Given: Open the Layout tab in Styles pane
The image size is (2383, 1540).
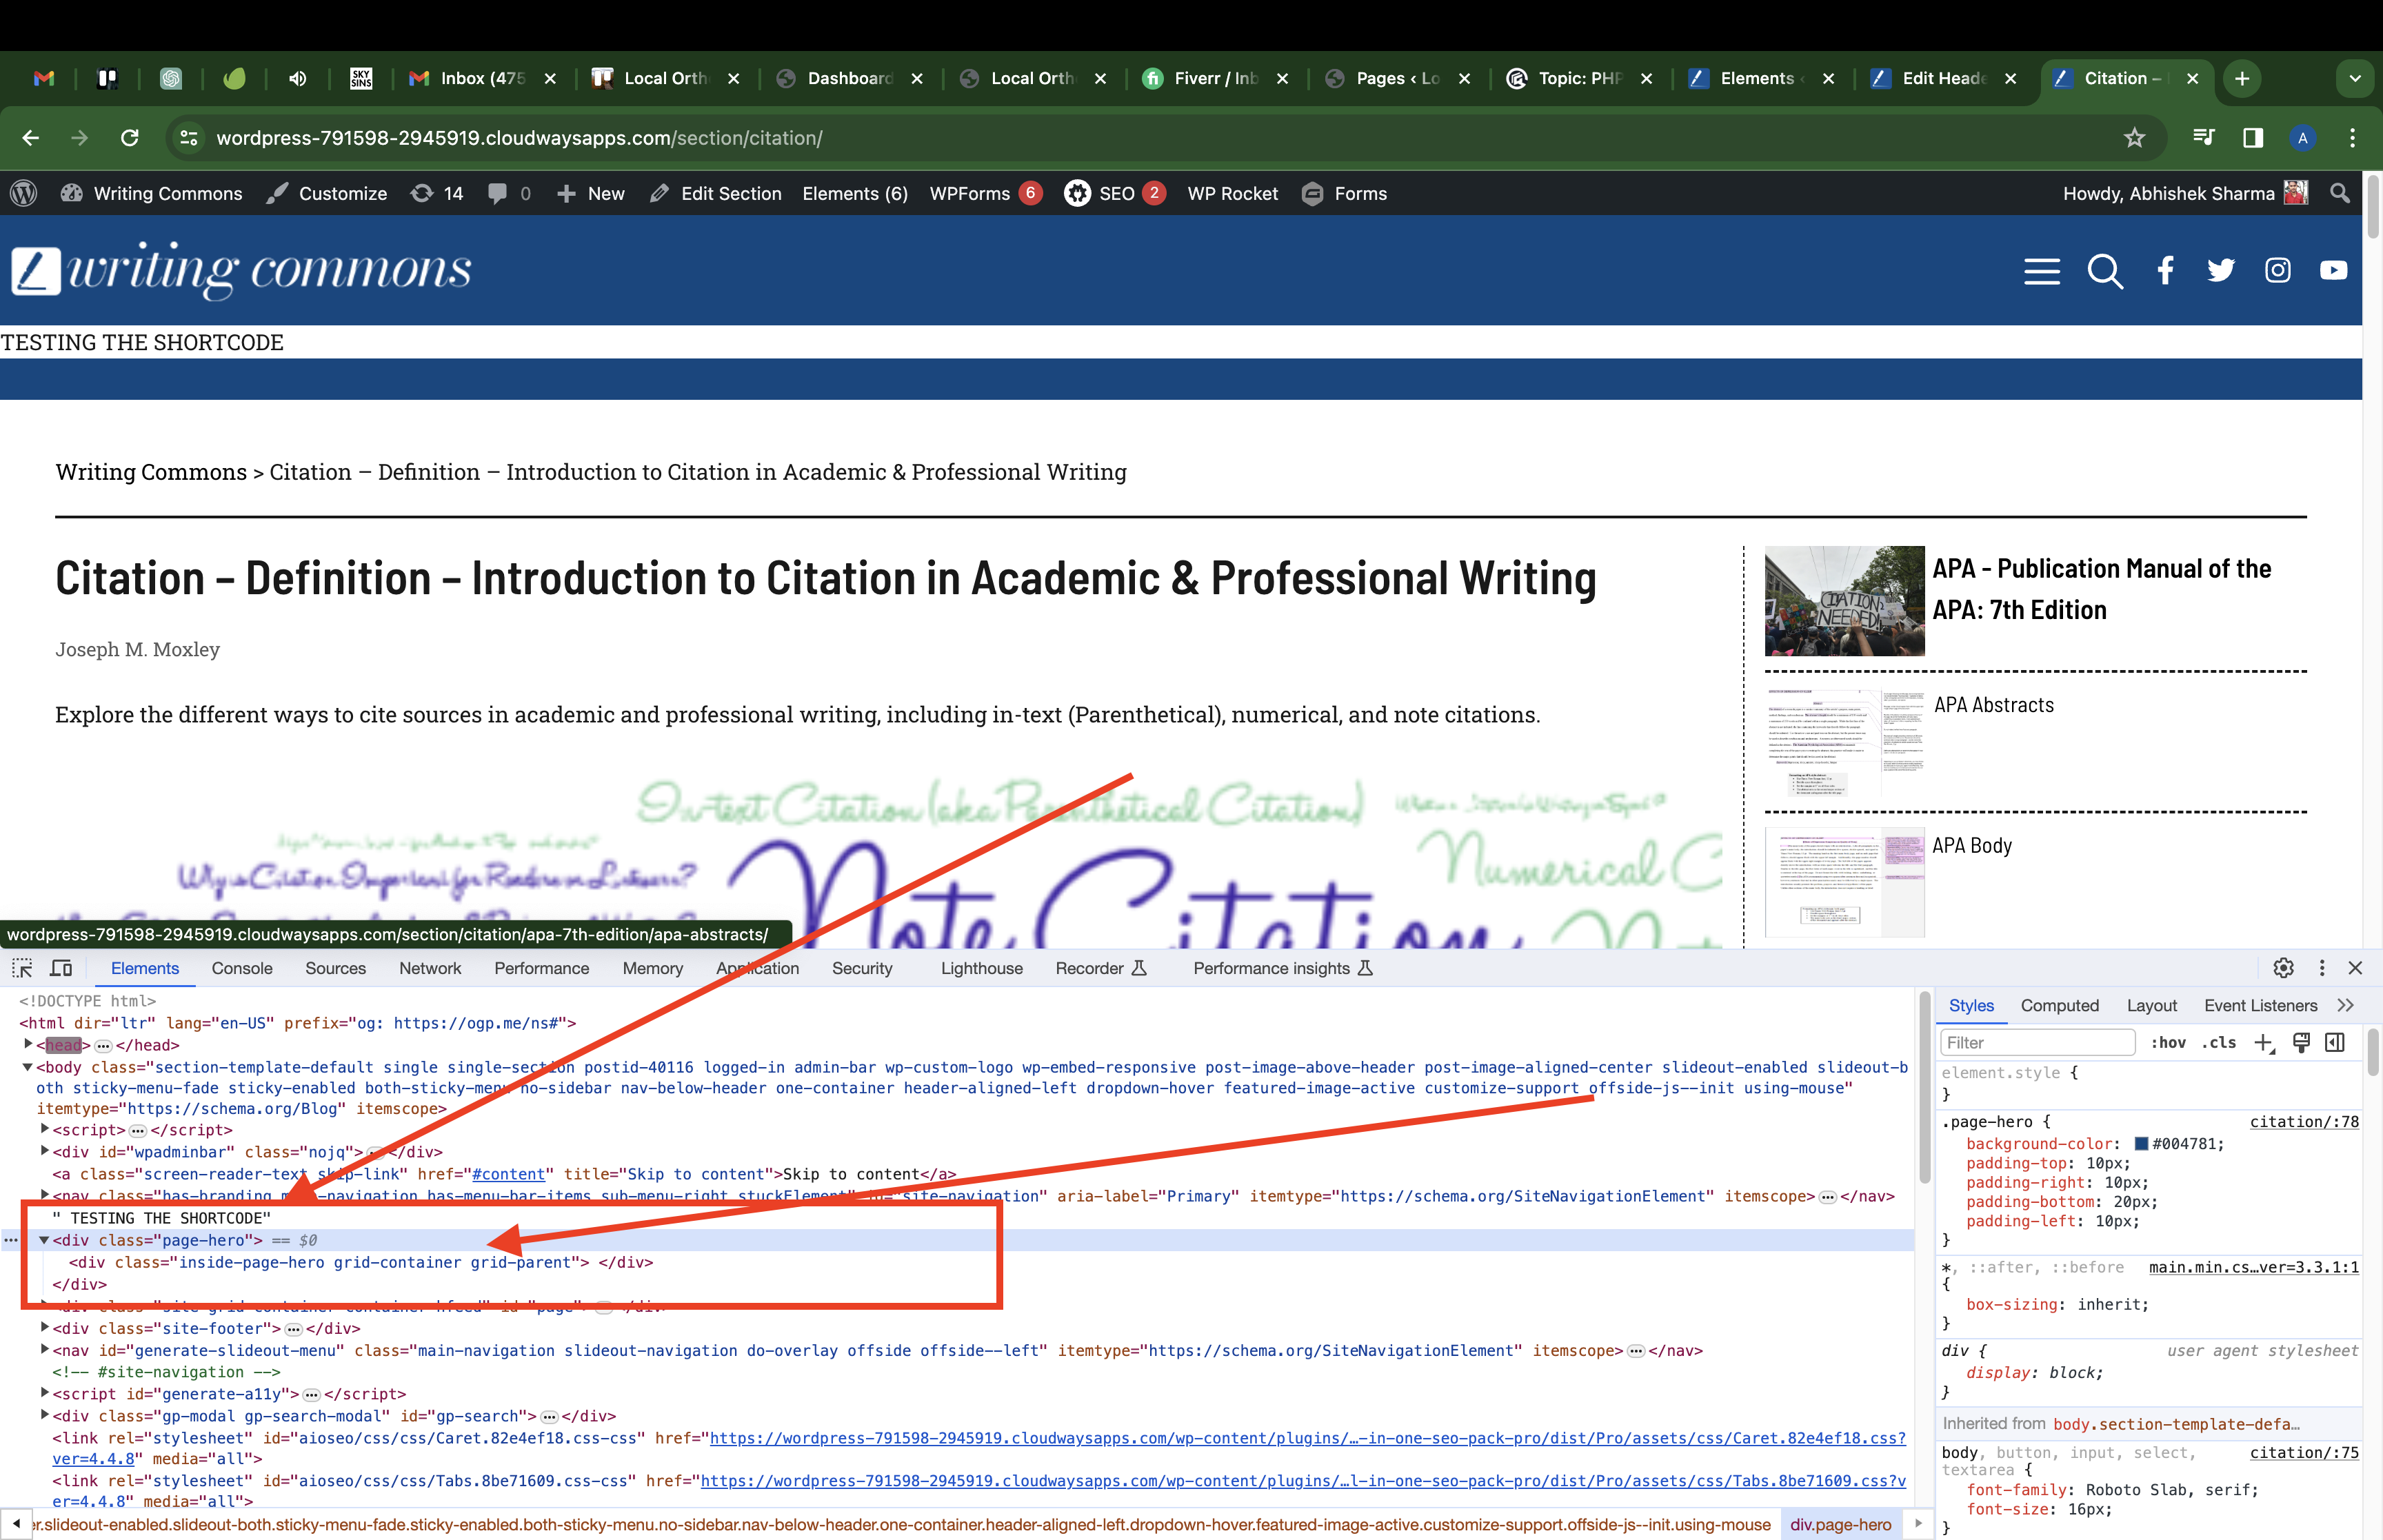Looking at the screenshot, I should 2151,1005.
